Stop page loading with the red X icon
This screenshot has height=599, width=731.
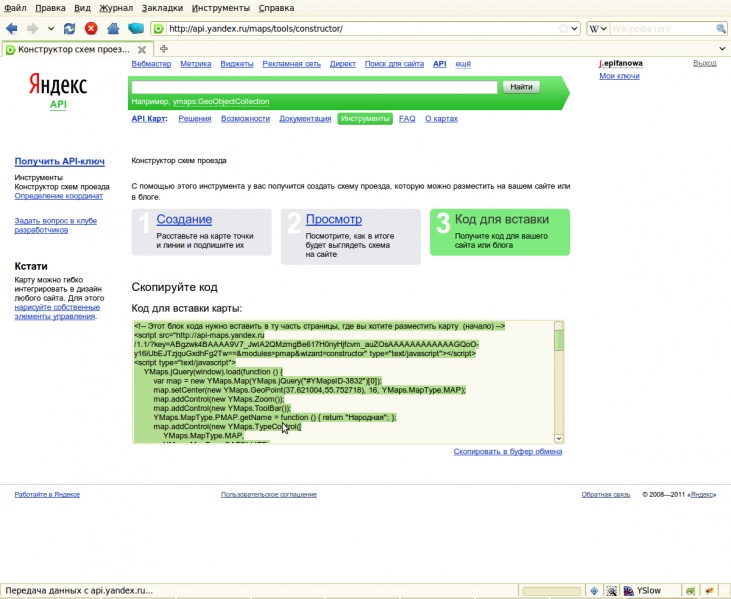tap(91, 28)
